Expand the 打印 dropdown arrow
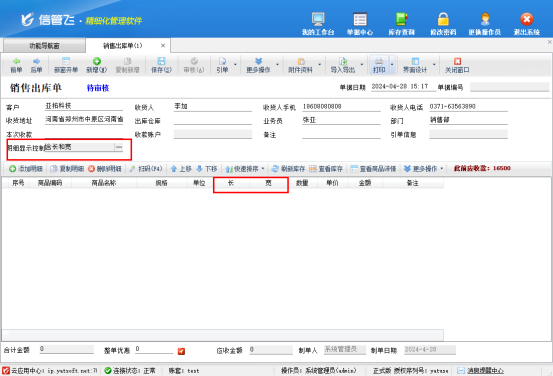The width and height of the screenshot is (553, 376). pyautogui.click(x=392, y=65)
